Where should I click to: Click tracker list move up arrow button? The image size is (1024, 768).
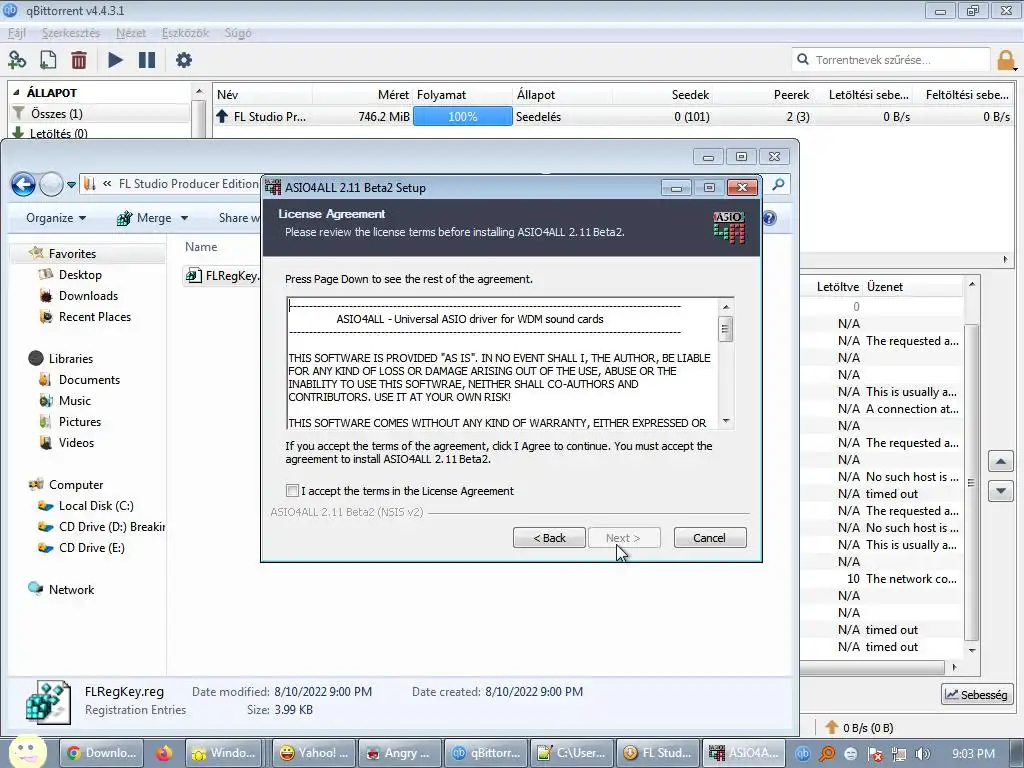[x=1000, y=462]
